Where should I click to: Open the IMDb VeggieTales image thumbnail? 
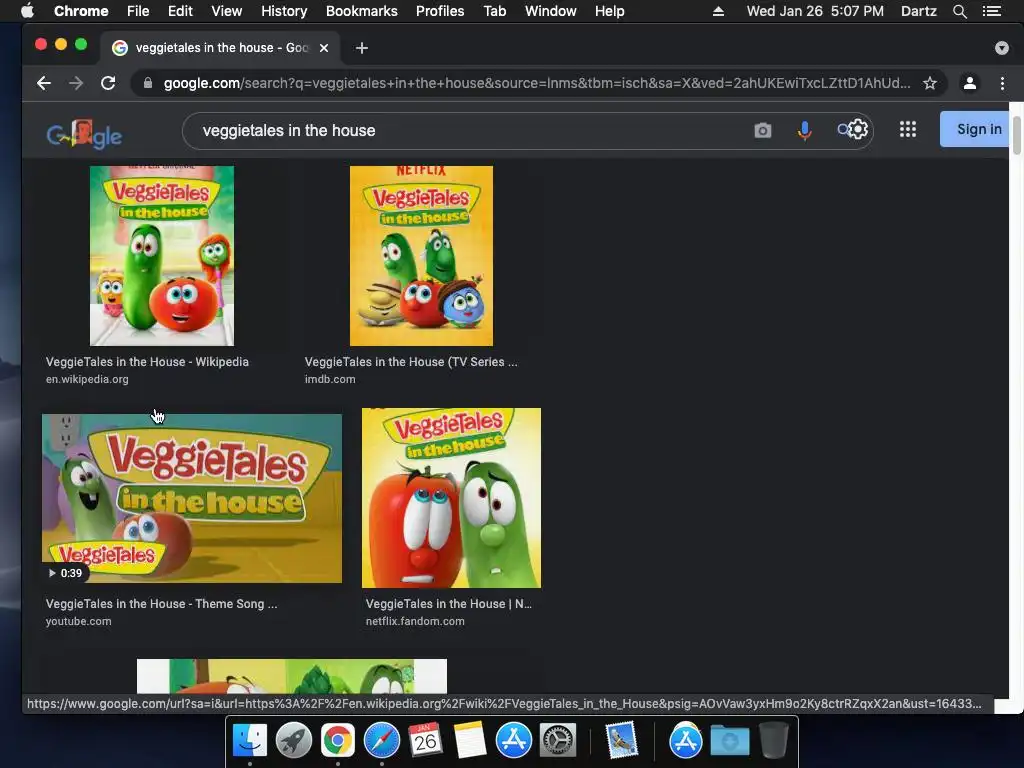421,255
